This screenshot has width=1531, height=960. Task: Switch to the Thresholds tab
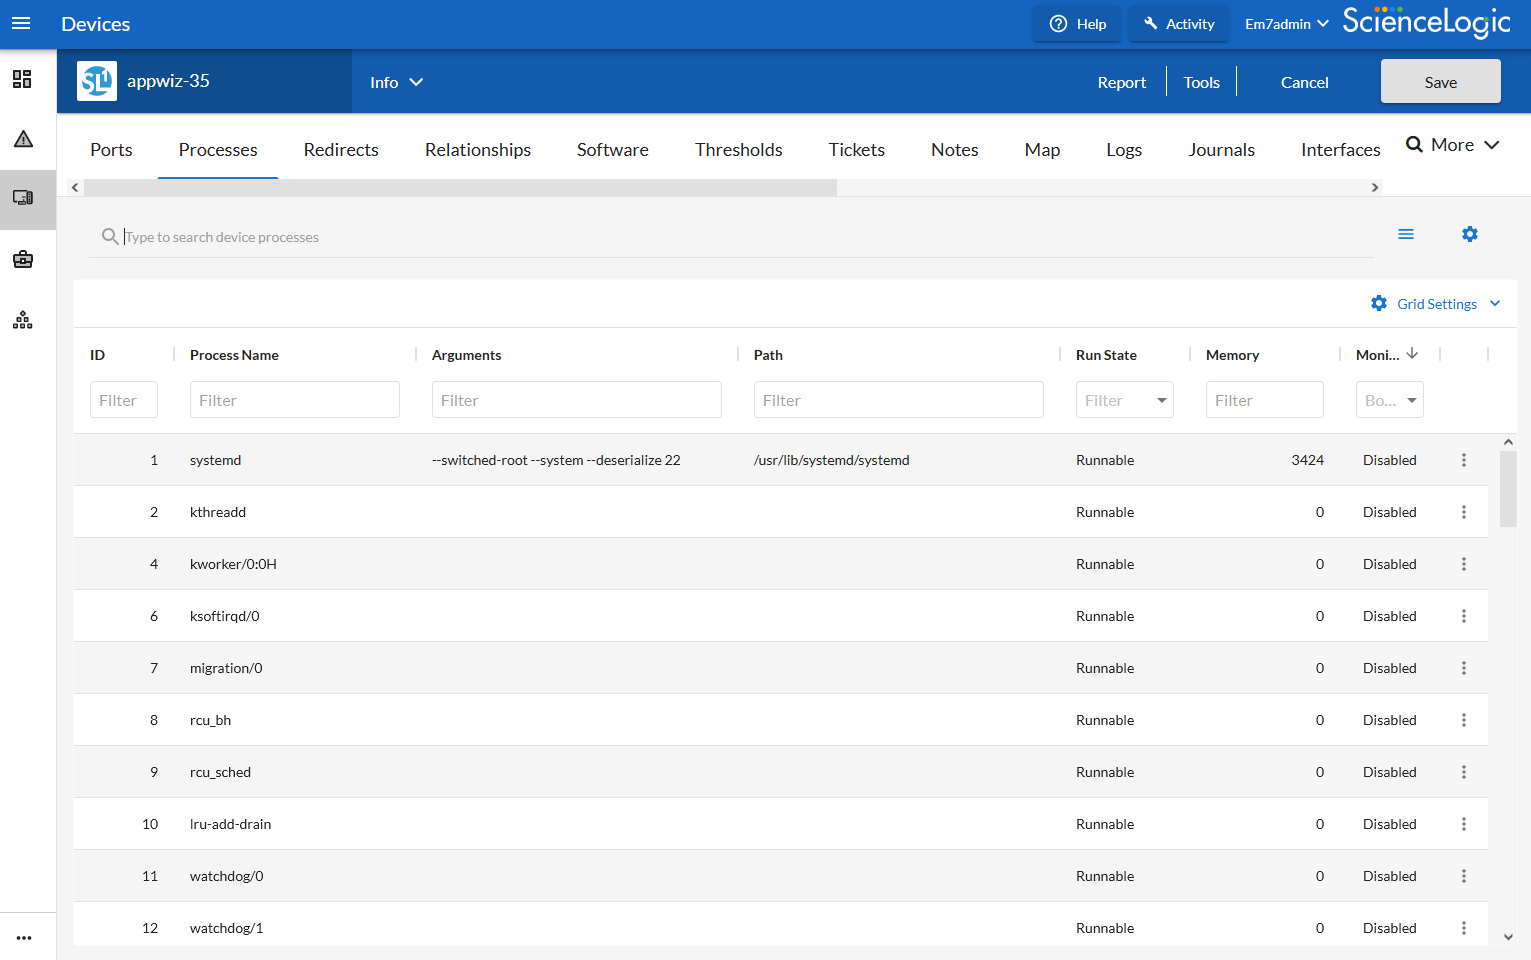738,150
